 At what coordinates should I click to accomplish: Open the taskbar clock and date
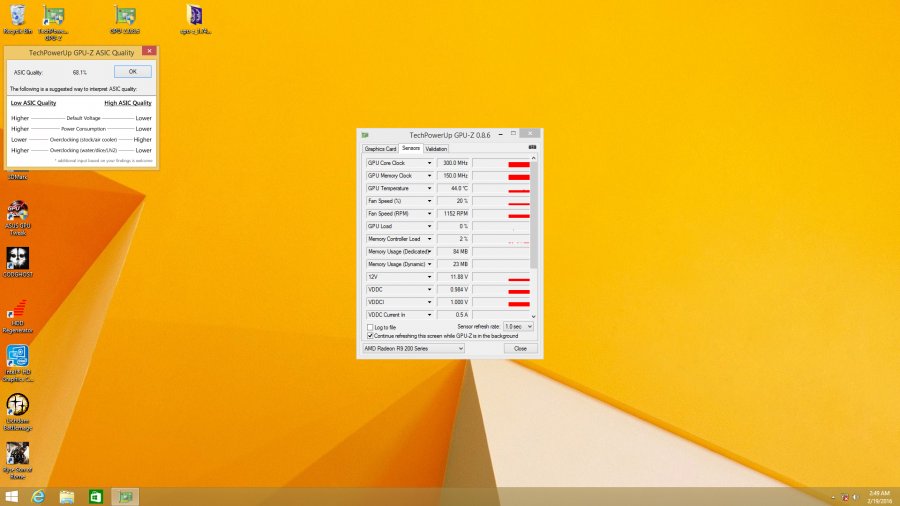(879, 497)
